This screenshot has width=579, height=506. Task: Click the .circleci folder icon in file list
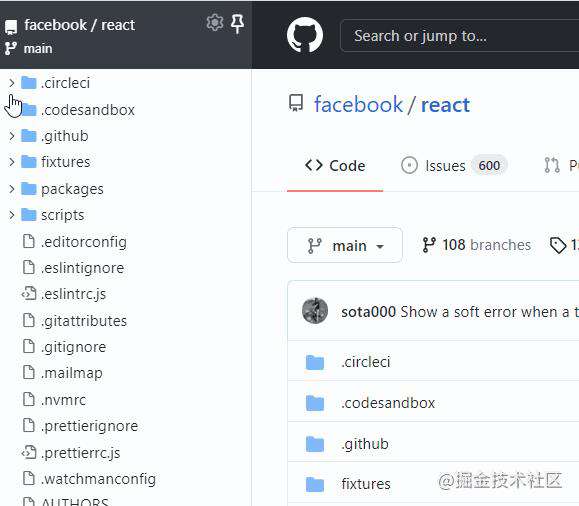coord(315,362)
